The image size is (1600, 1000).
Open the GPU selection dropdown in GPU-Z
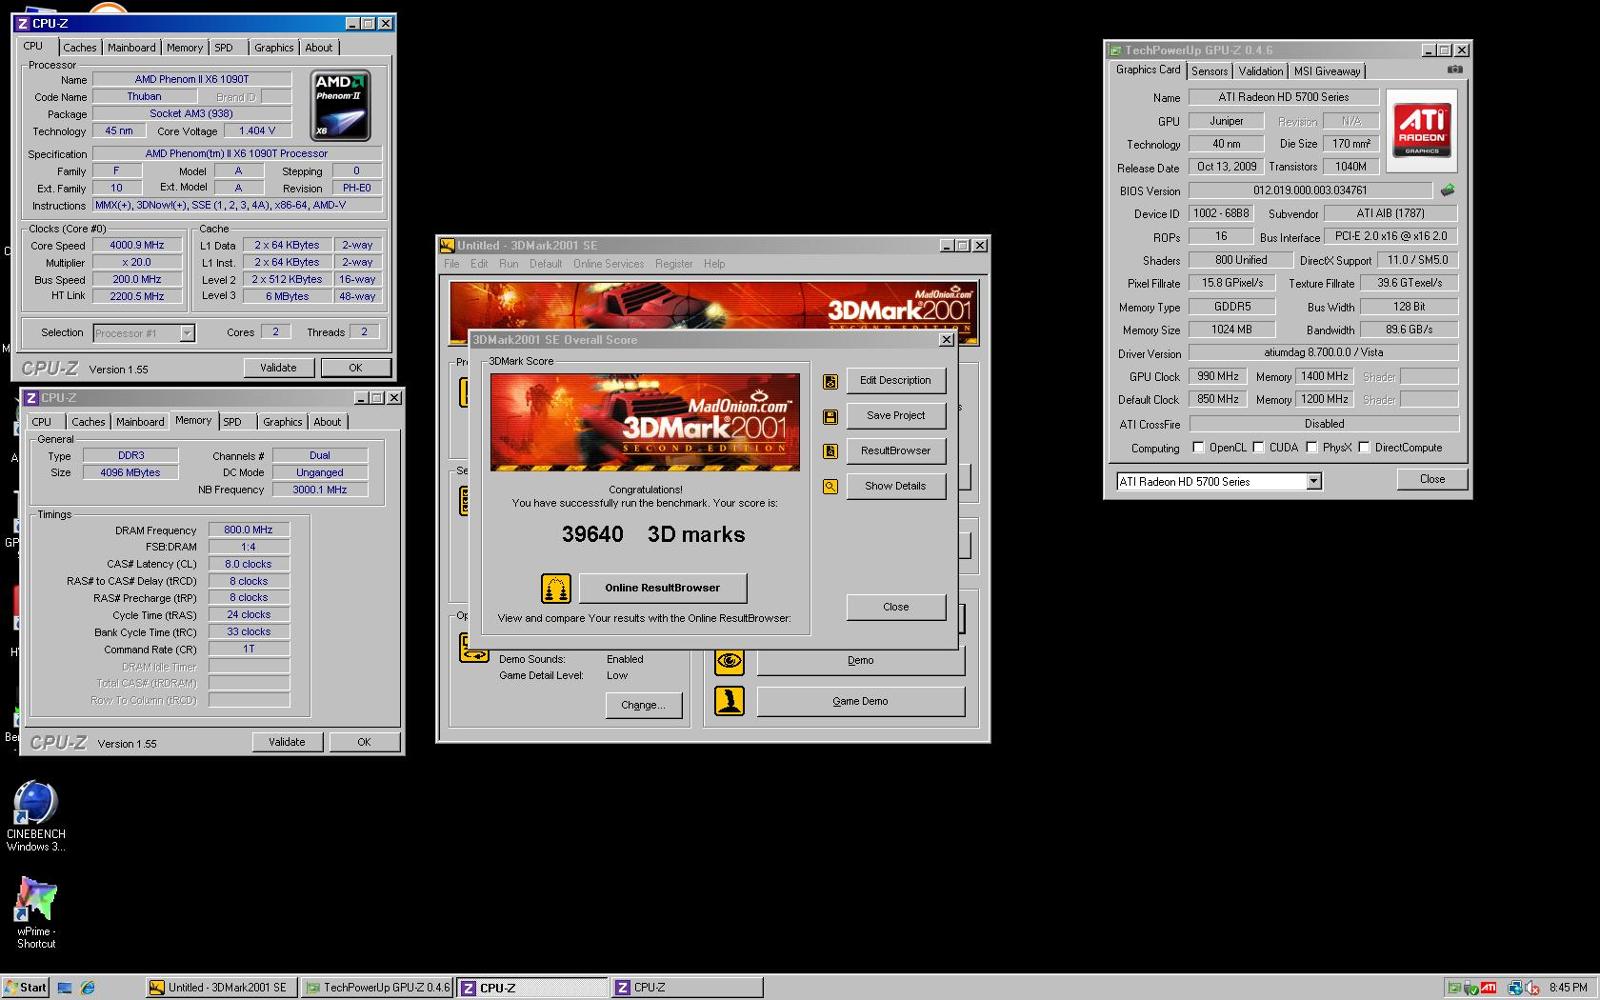coord(1313,482)
